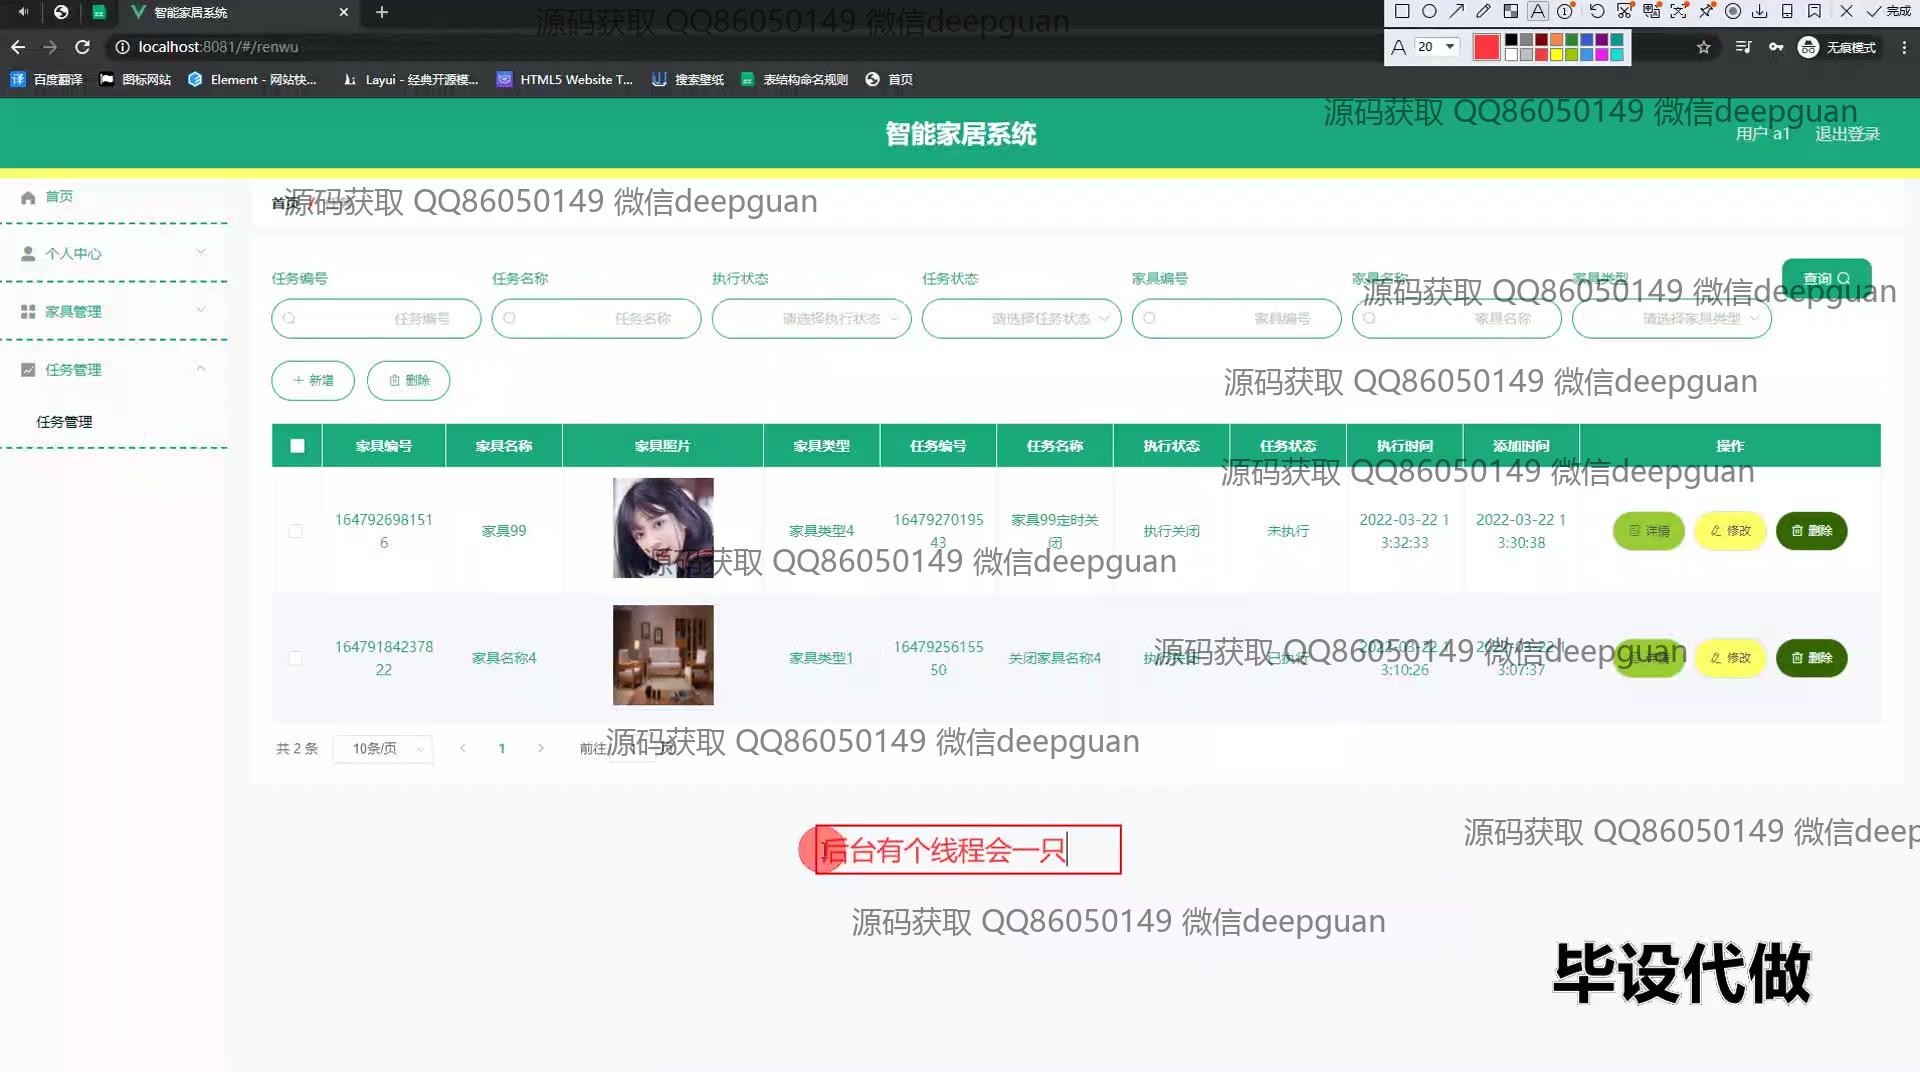Click the 新增 add button
Image resolution: width=1920 pixels, height=1072 pixels.
(x=313, y=381)
